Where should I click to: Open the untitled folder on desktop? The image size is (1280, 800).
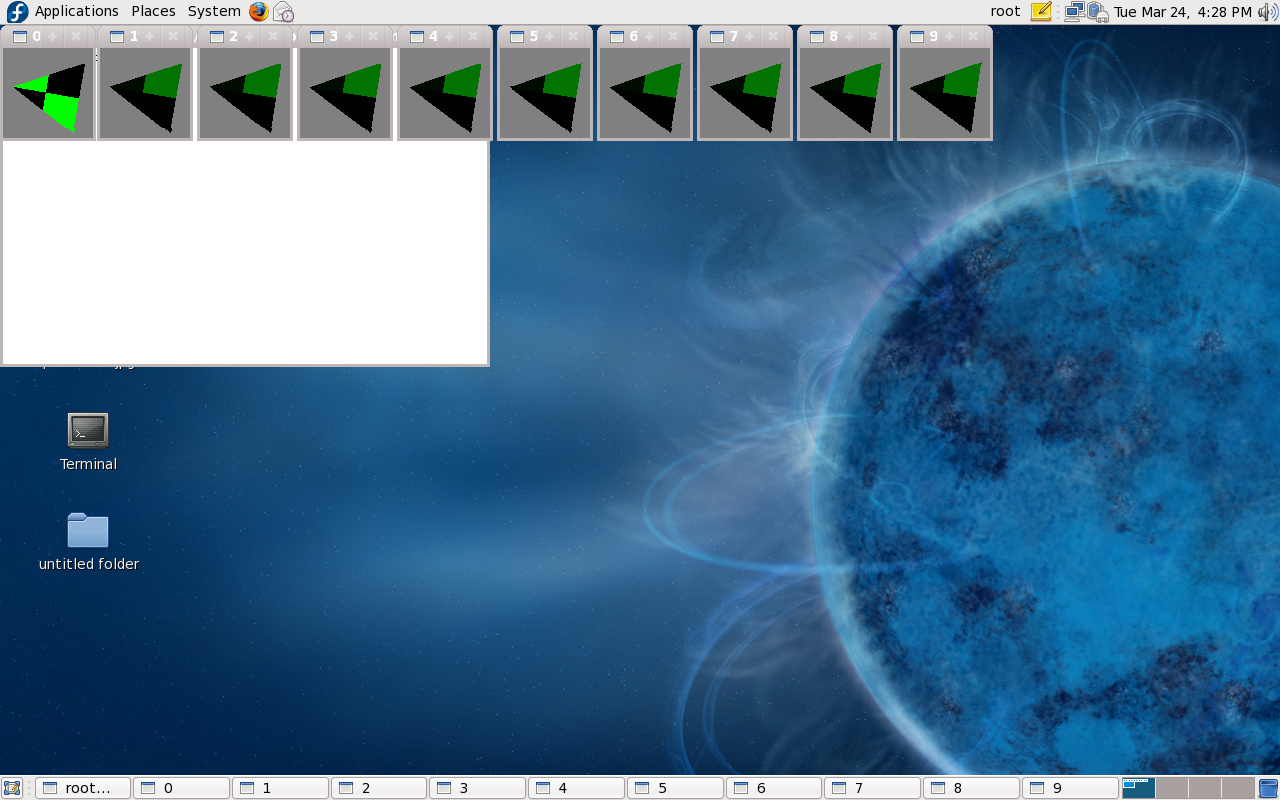[88, 530]
